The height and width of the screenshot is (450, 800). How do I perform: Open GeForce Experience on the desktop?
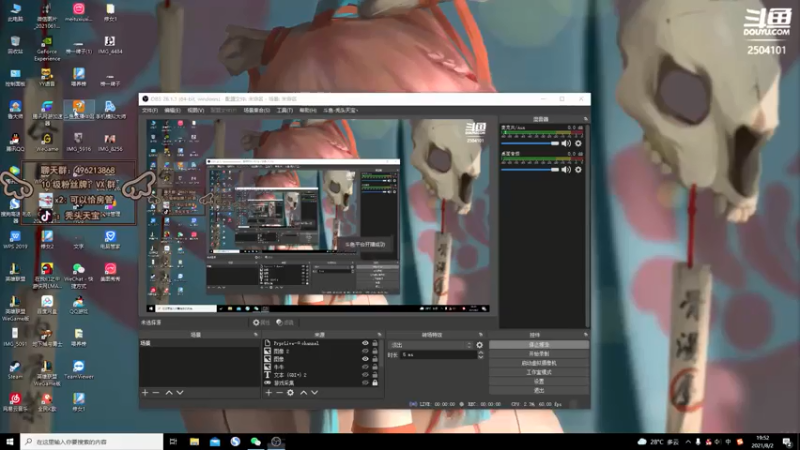47,48
